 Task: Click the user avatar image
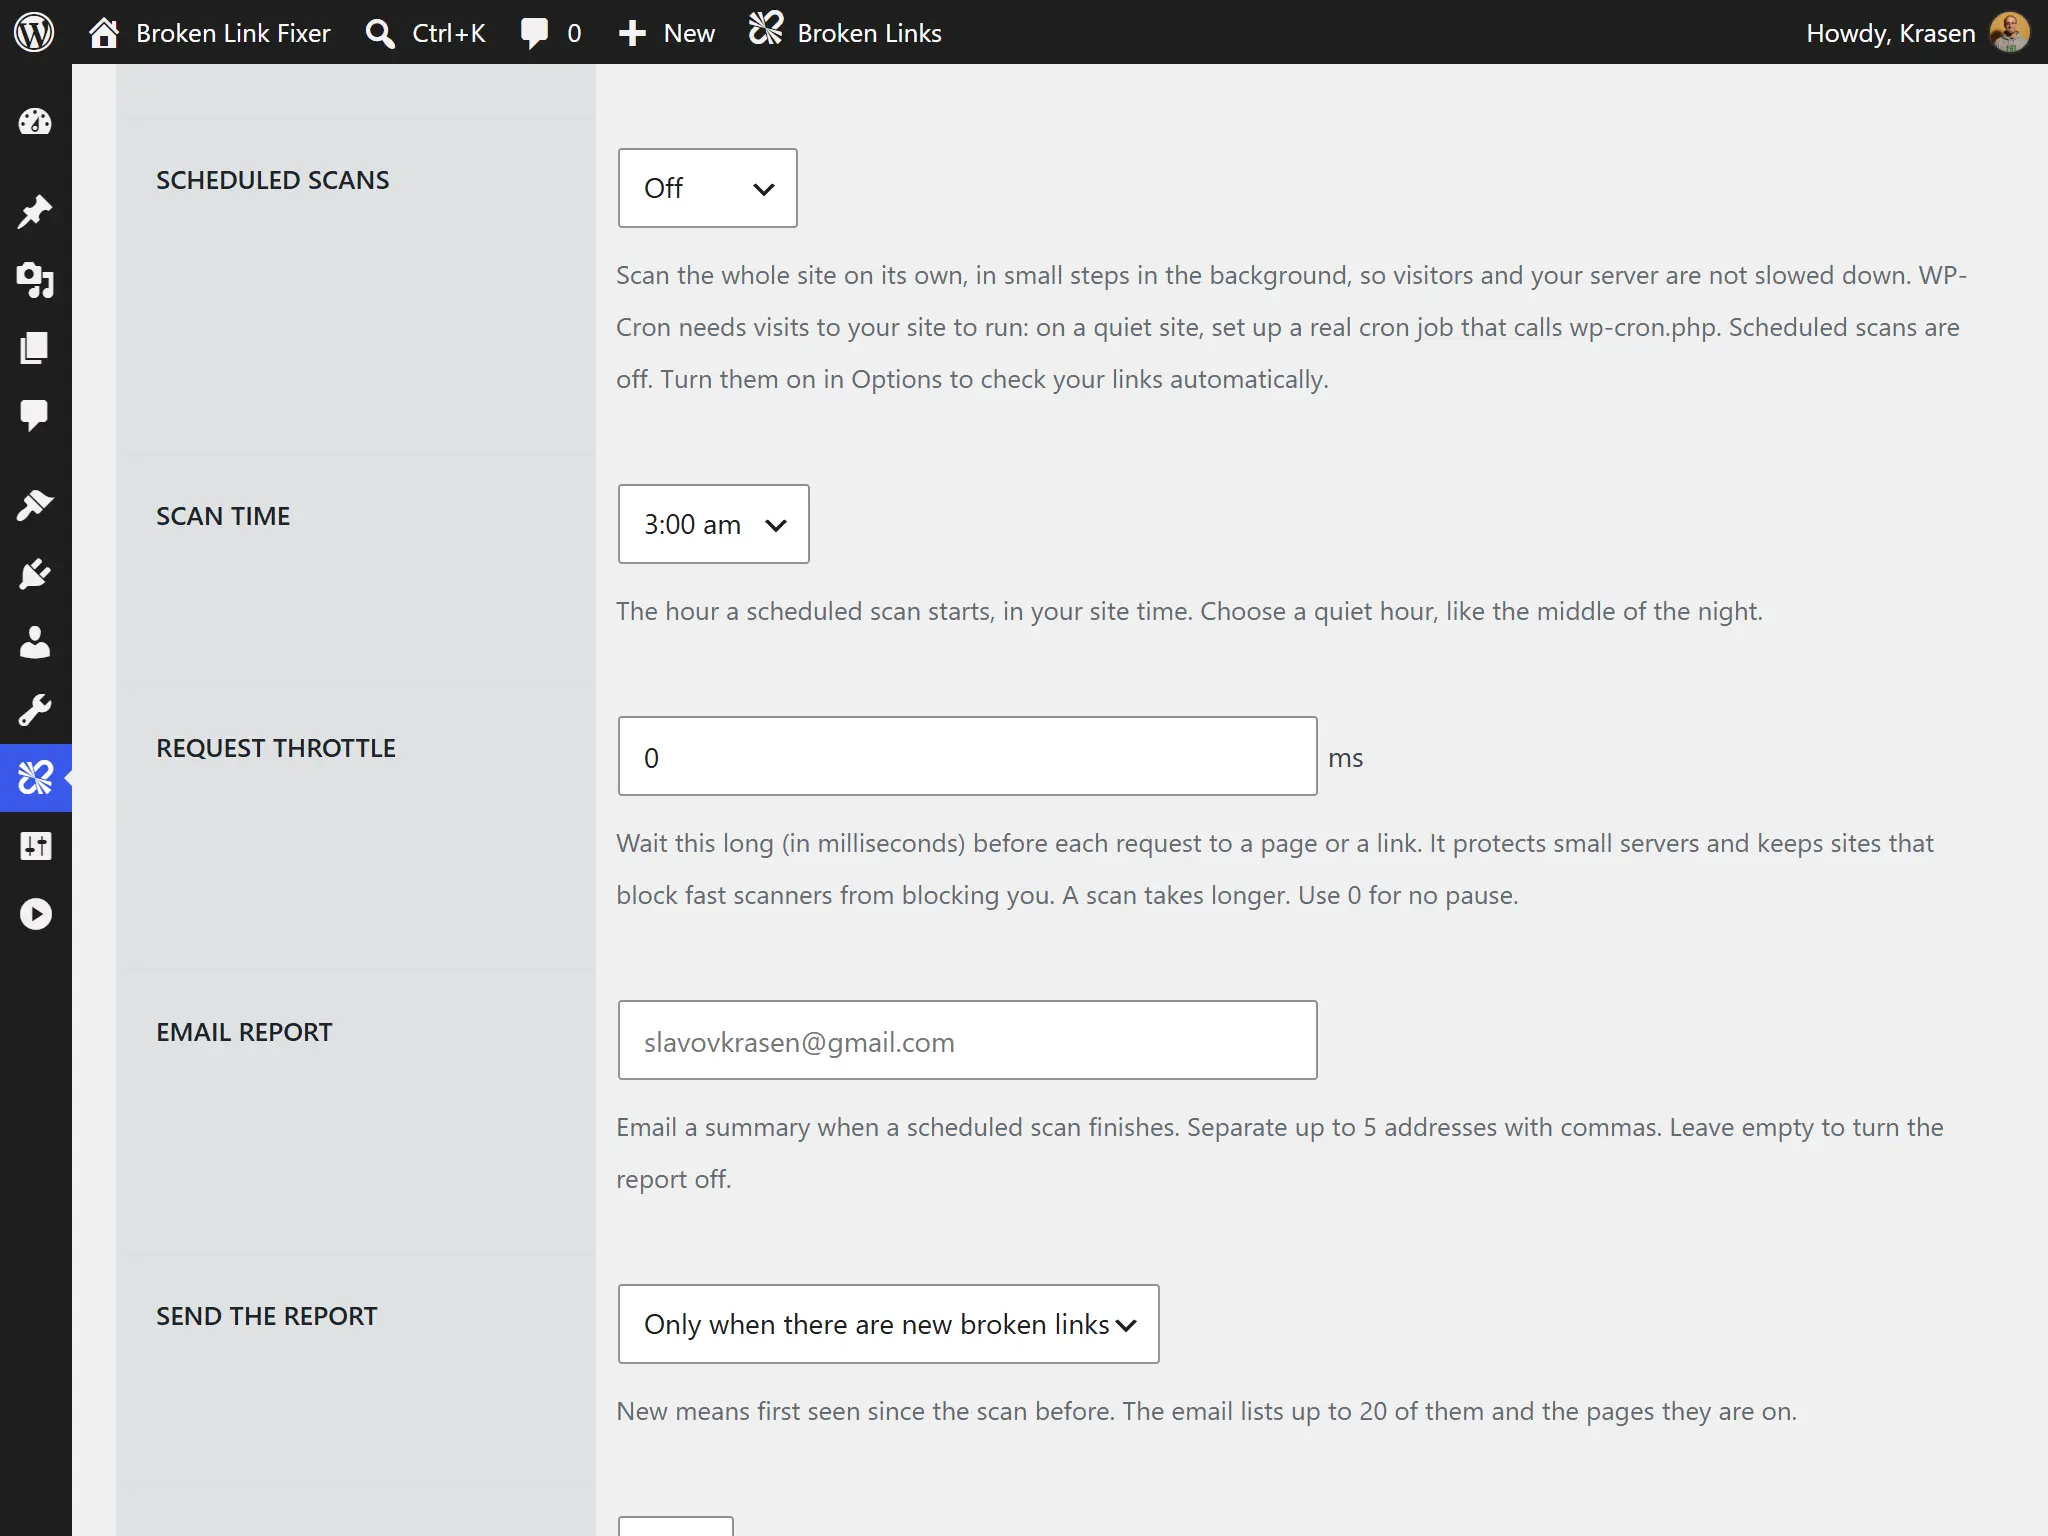click(2010, 32)
